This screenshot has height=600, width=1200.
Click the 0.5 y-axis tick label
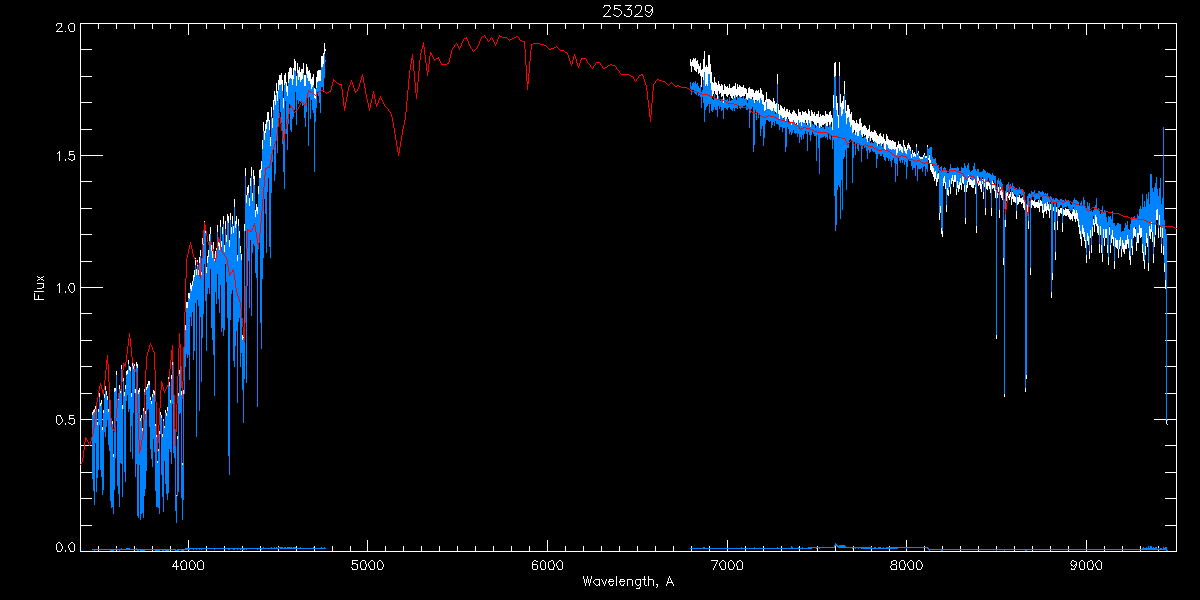click(x=65, y=419)
